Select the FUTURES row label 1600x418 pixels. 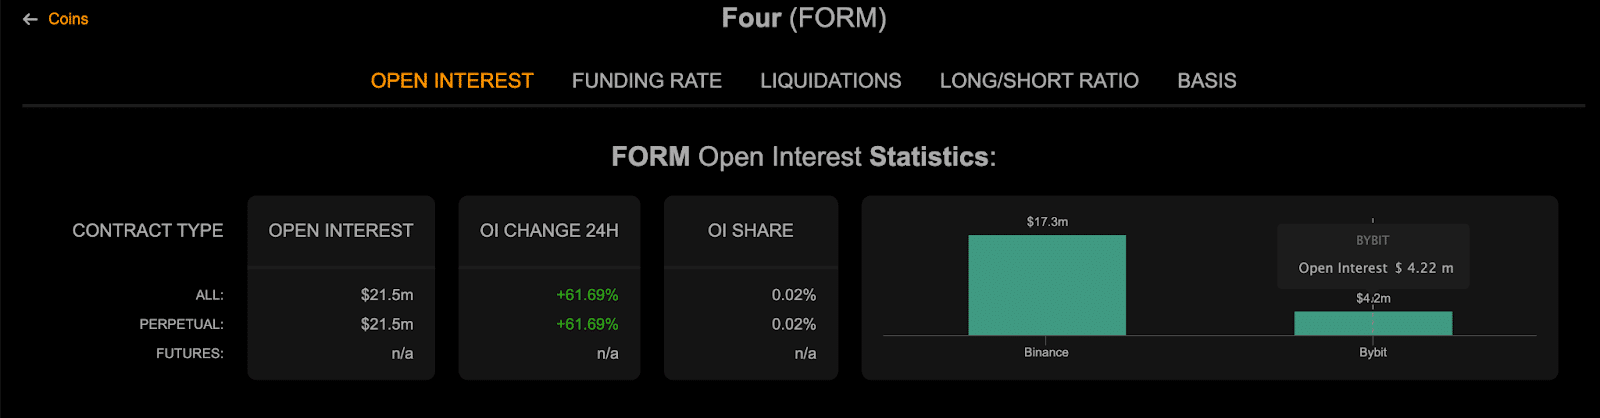tap(189, 353)
